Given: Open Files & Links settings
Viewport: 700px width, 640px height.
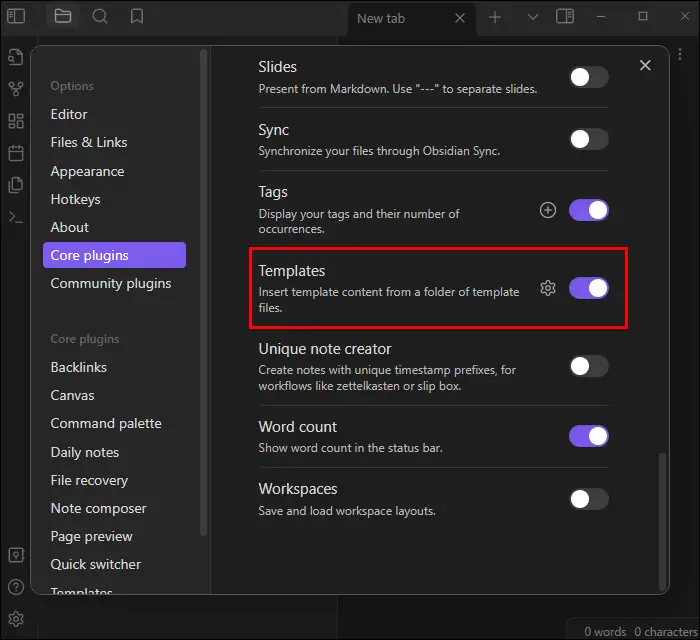Looking at the screenshot, I should (x=114, y=142).
